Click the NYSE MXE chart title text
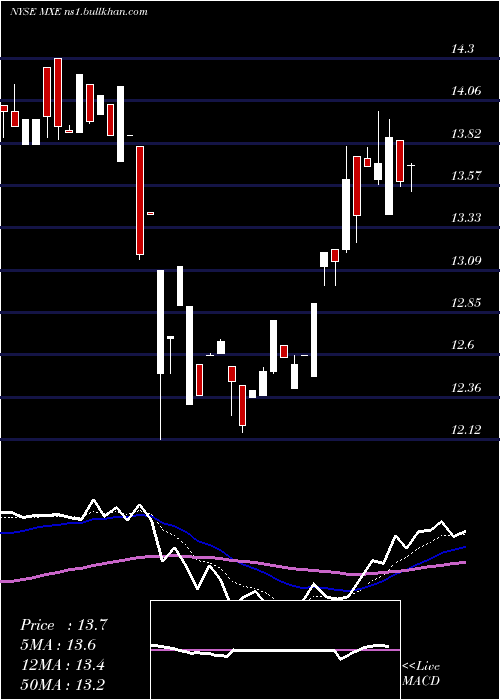Image resolution: width=500 pixels, height=700 pixels. (79, 11)
